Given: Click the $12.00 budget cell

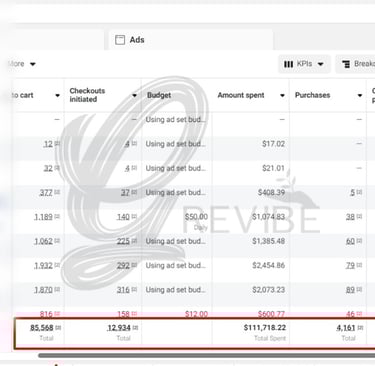Looking at the screenshot, I should [196, 314].
